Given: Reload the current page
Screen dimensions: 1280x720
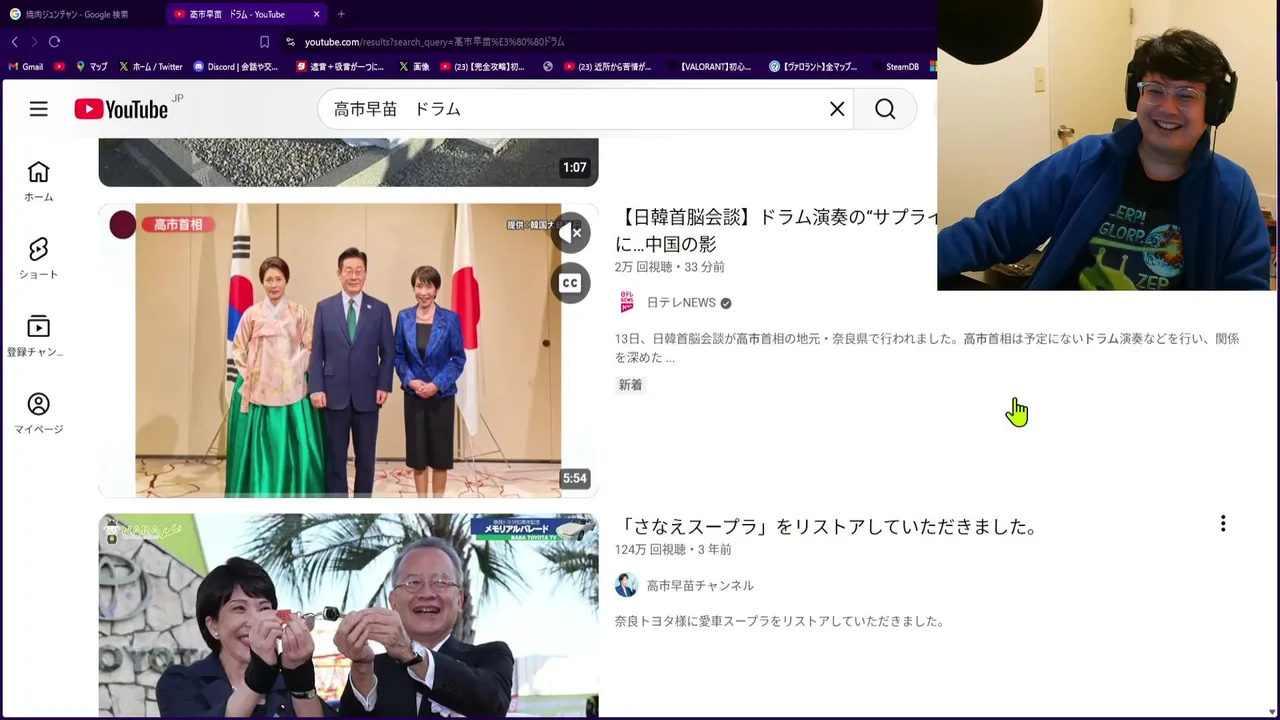Looking at the screenshot, I should [54, 42].
